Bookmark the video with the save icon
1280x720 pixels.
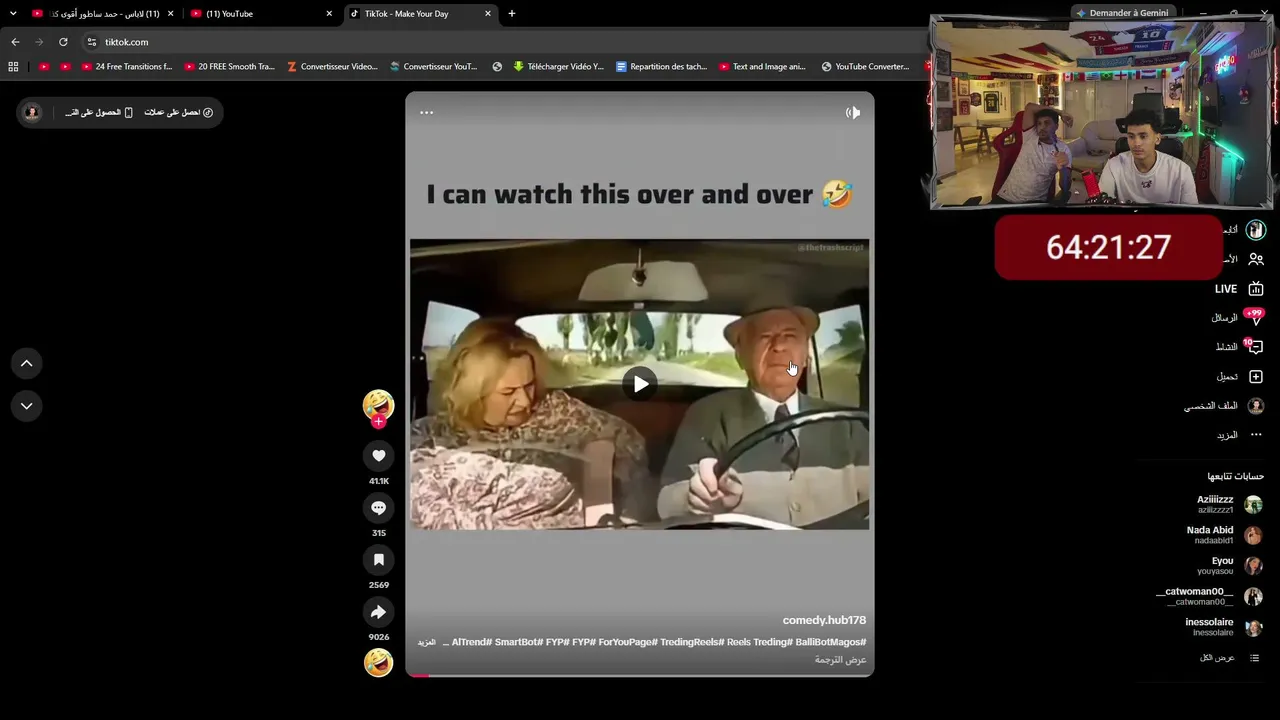tap(378, 560)
